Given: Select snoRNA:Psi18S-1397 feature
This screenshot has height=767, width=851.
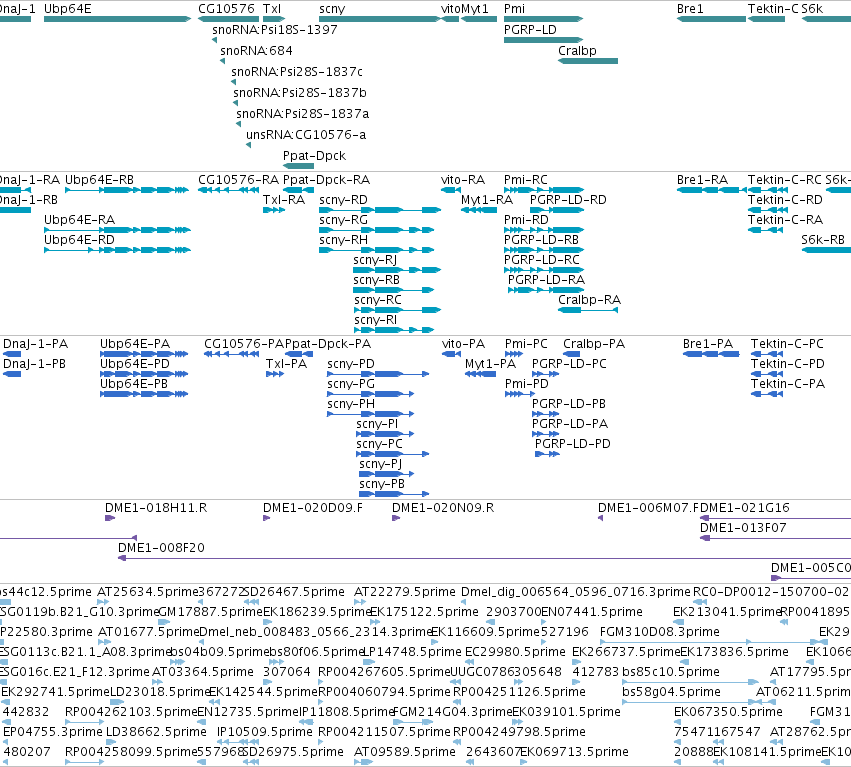Looking at the screenshot, I should (215, 40).
